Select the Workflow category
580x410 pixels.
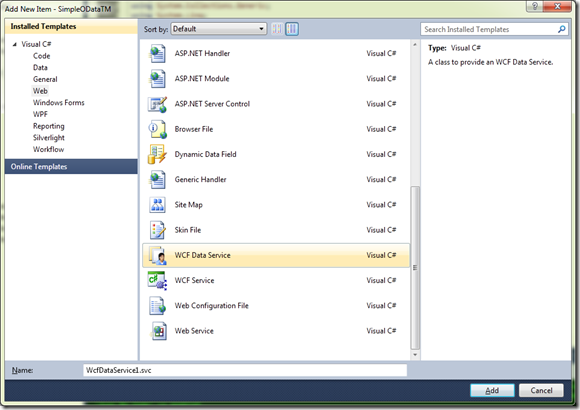[48, 149]
